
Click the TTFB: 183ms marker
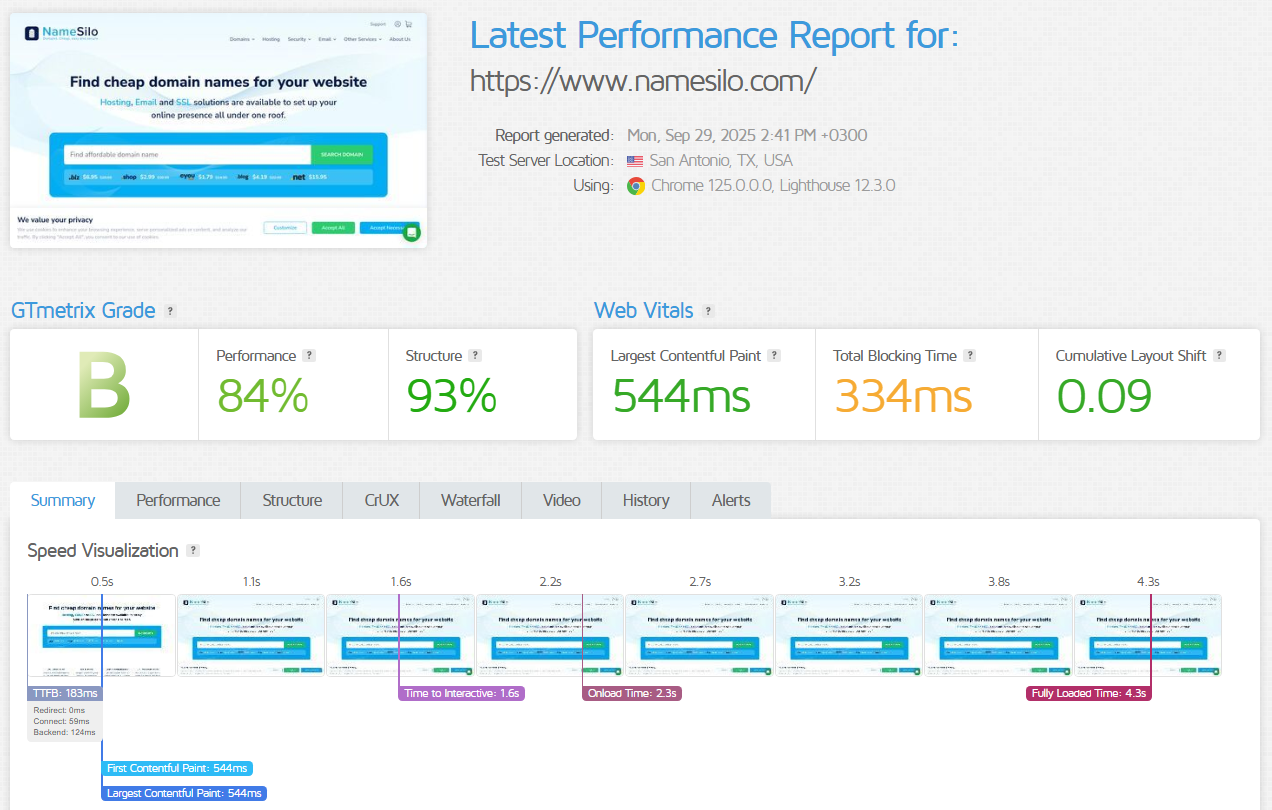65,693
